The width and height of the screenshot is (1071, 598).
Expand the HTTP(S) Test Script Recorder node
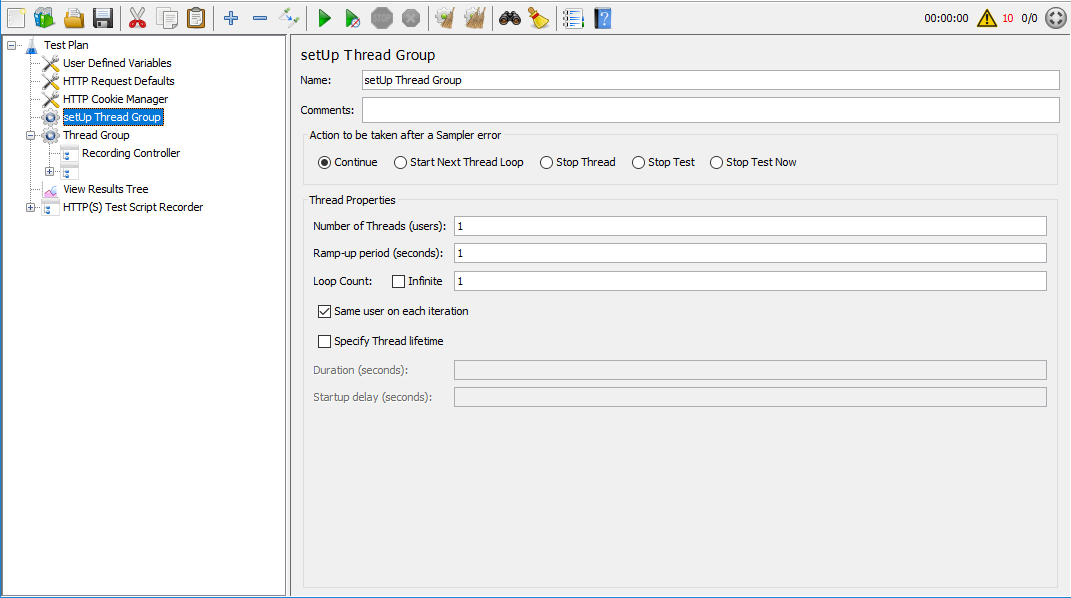click(30, 207)
